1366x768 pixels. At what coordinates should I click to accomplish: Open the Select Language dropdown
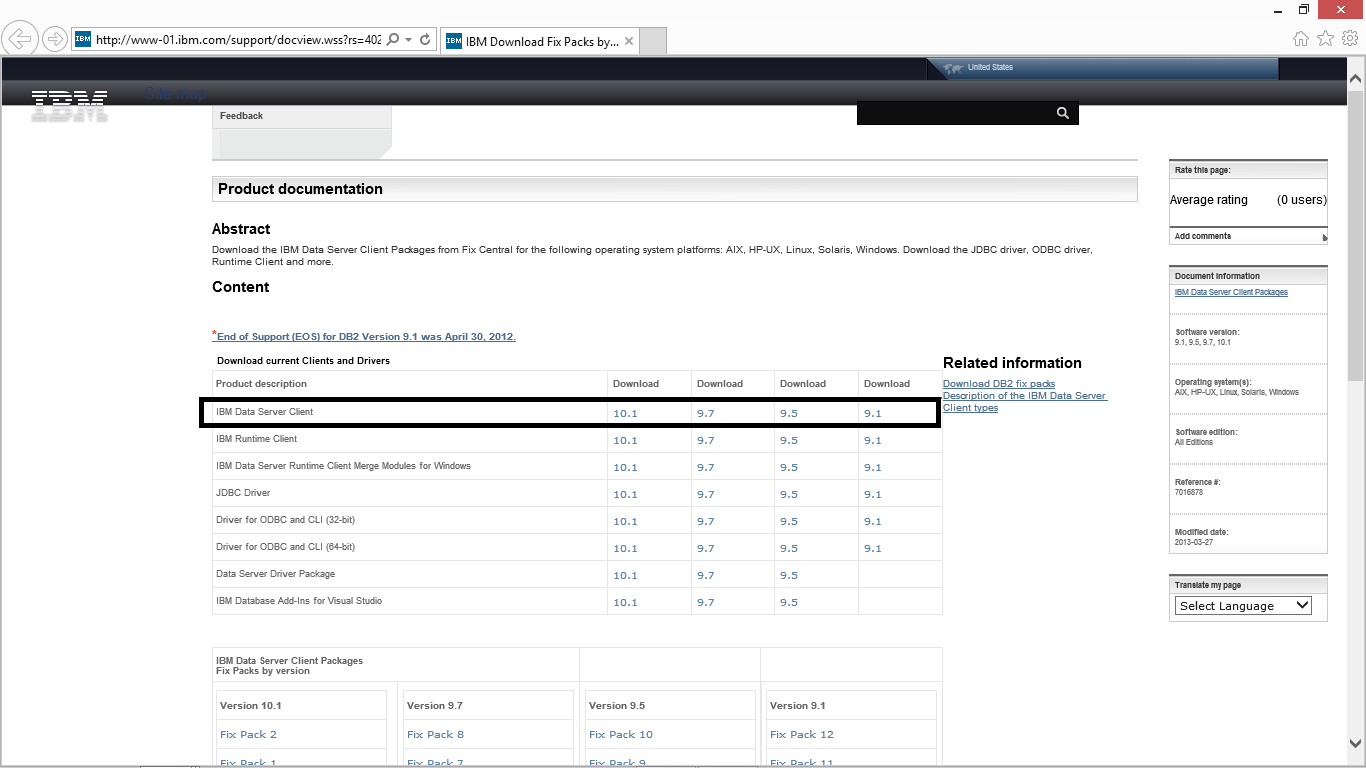(x=1243, y=606)
